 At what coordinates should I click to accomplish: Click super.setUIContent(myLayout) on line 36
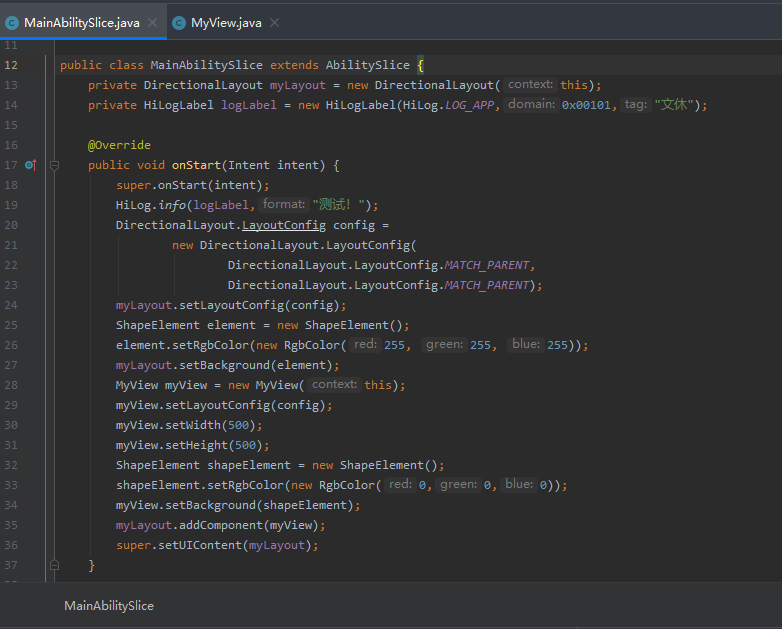pyautogui.click(x=217, y=545)
